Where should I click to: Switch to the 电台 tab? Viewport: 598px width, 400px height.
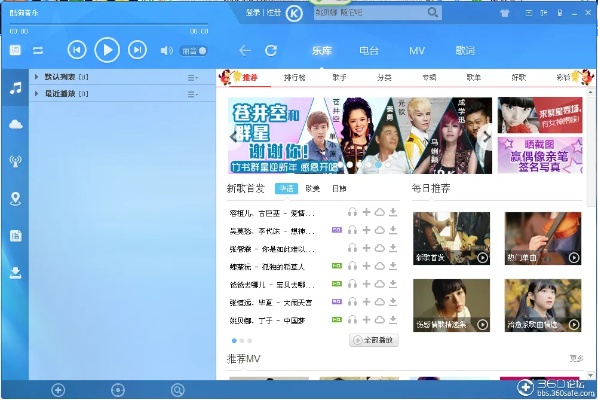click(x=369, y=51)
